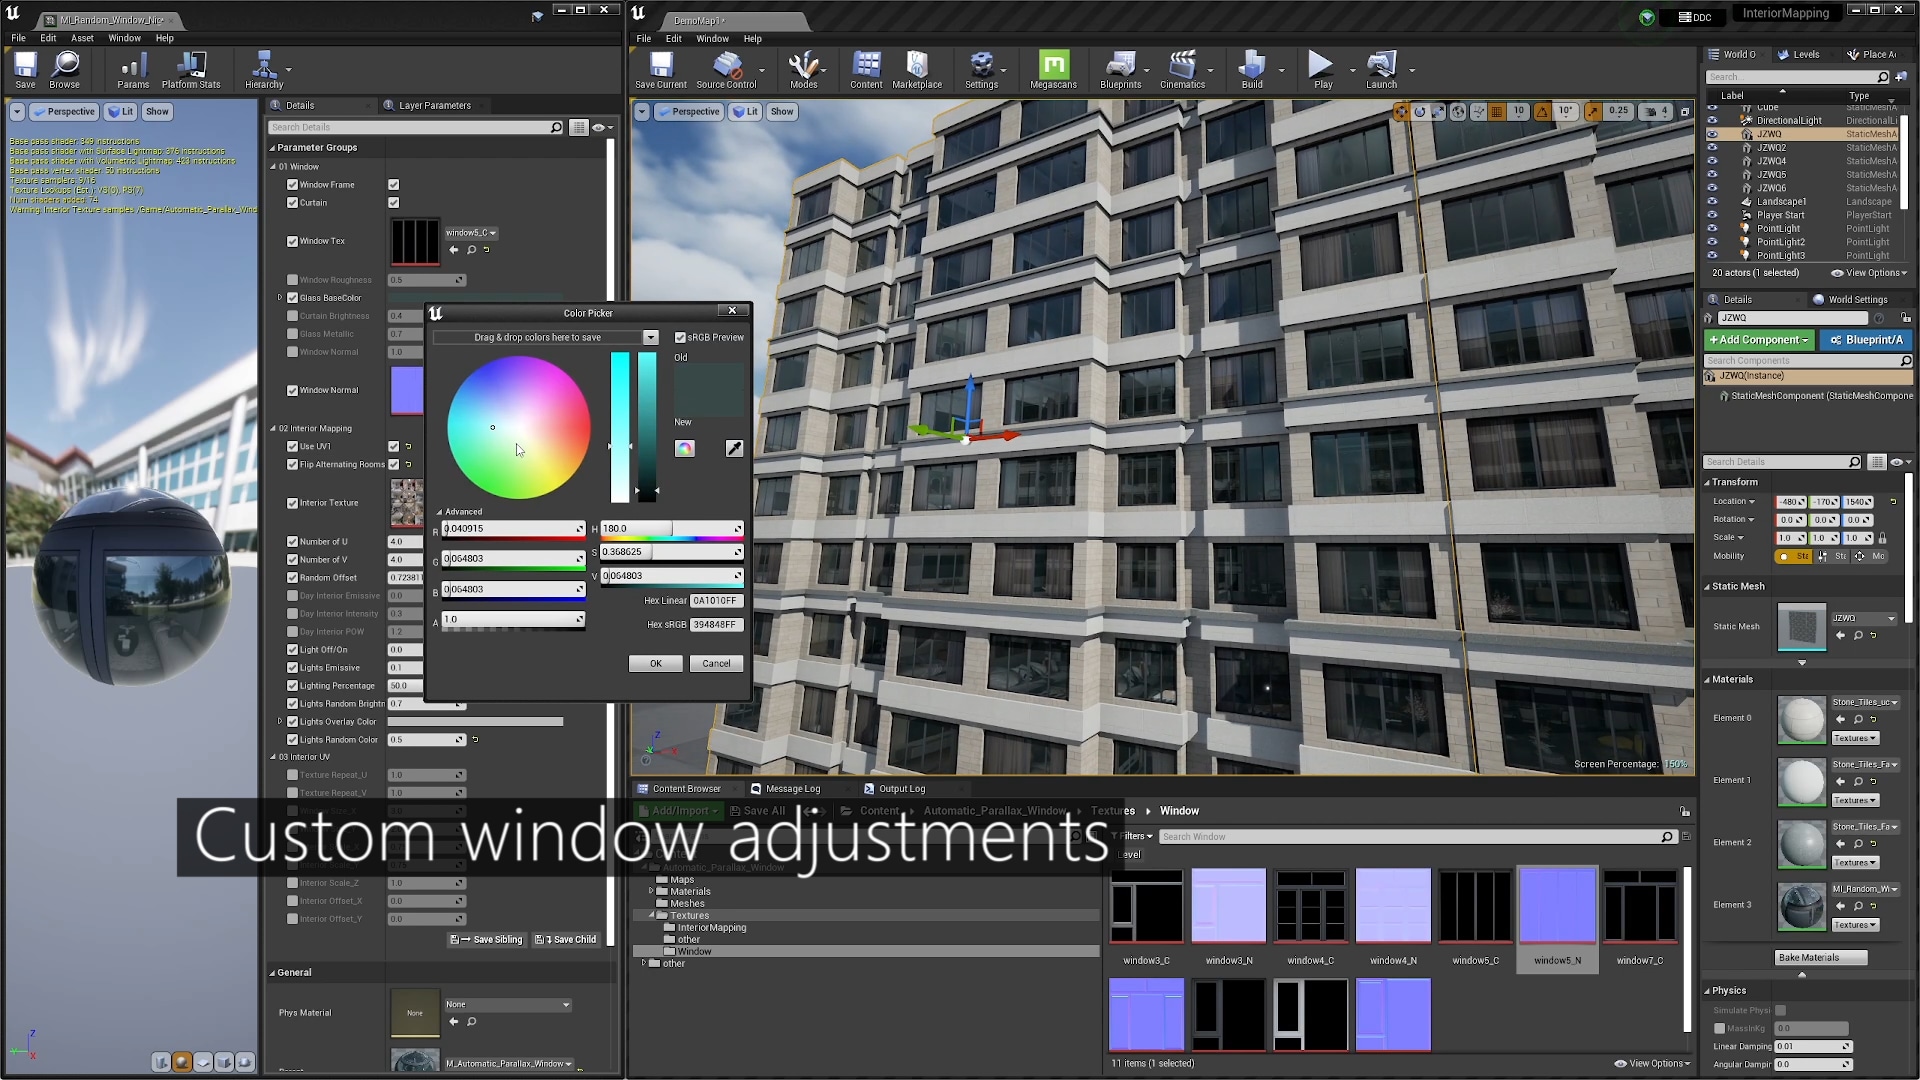Toggle visibility of the JZWQ2 actor

[x=1714, y=147]
